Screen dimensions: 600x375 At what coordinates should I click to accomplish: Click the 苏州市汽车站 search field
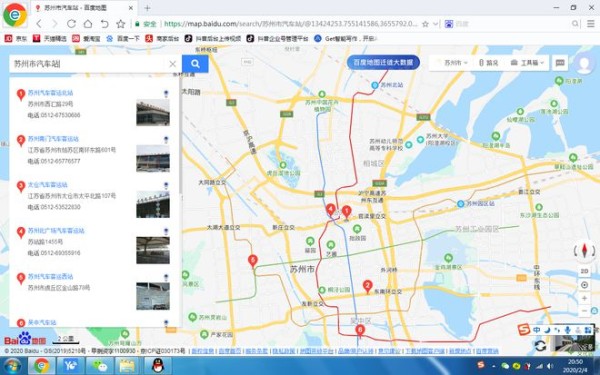pos(88,64)
